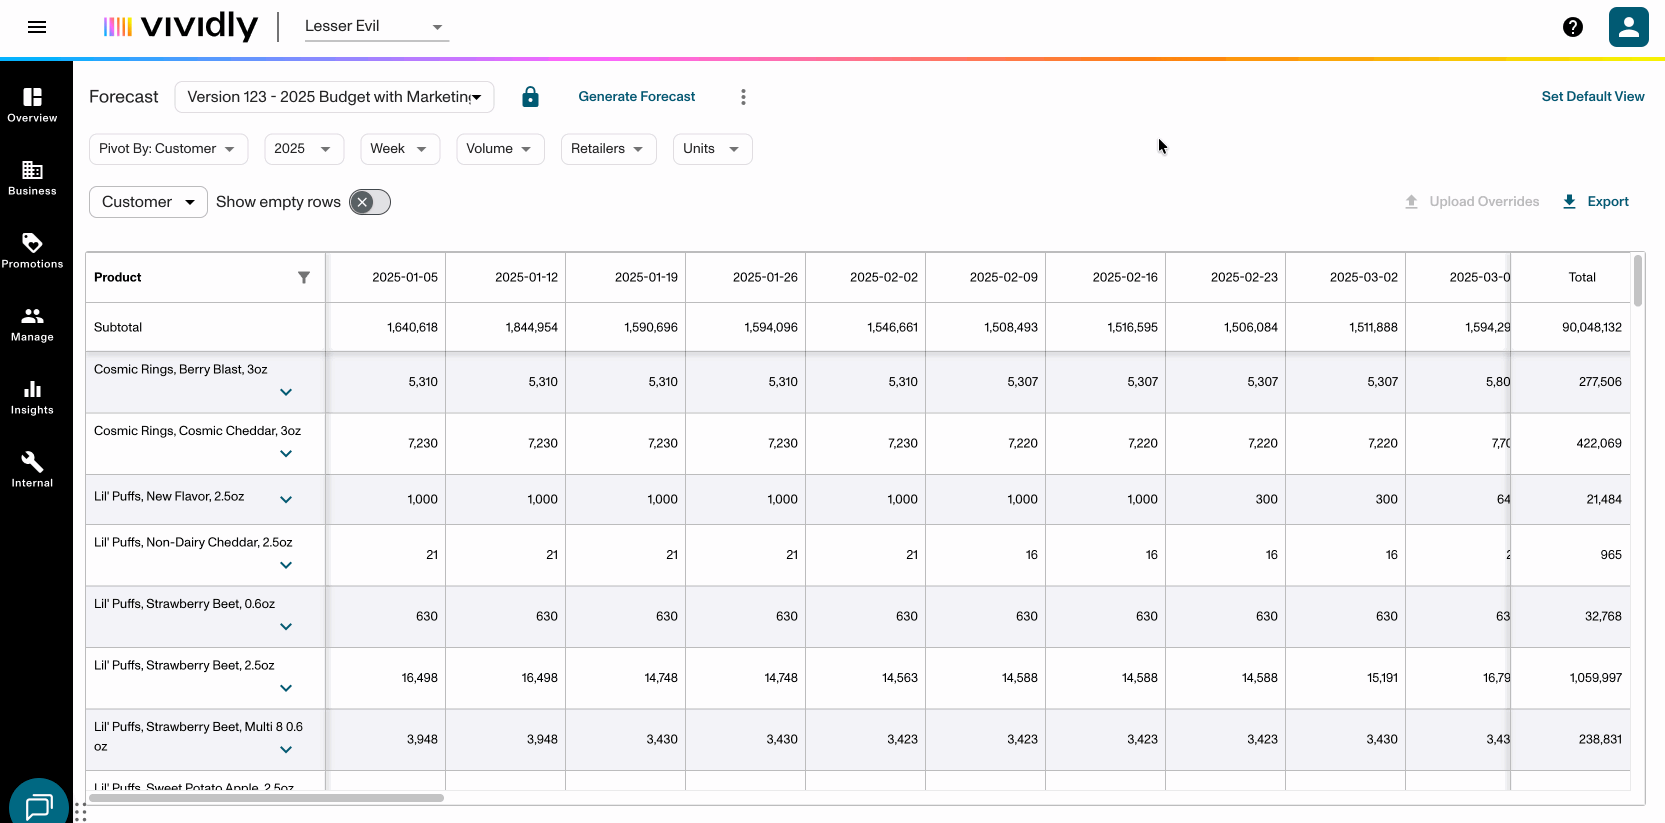Click the Product column filter icon
The height and width of the screenshot is (823, 1665).
pos(304,278)
